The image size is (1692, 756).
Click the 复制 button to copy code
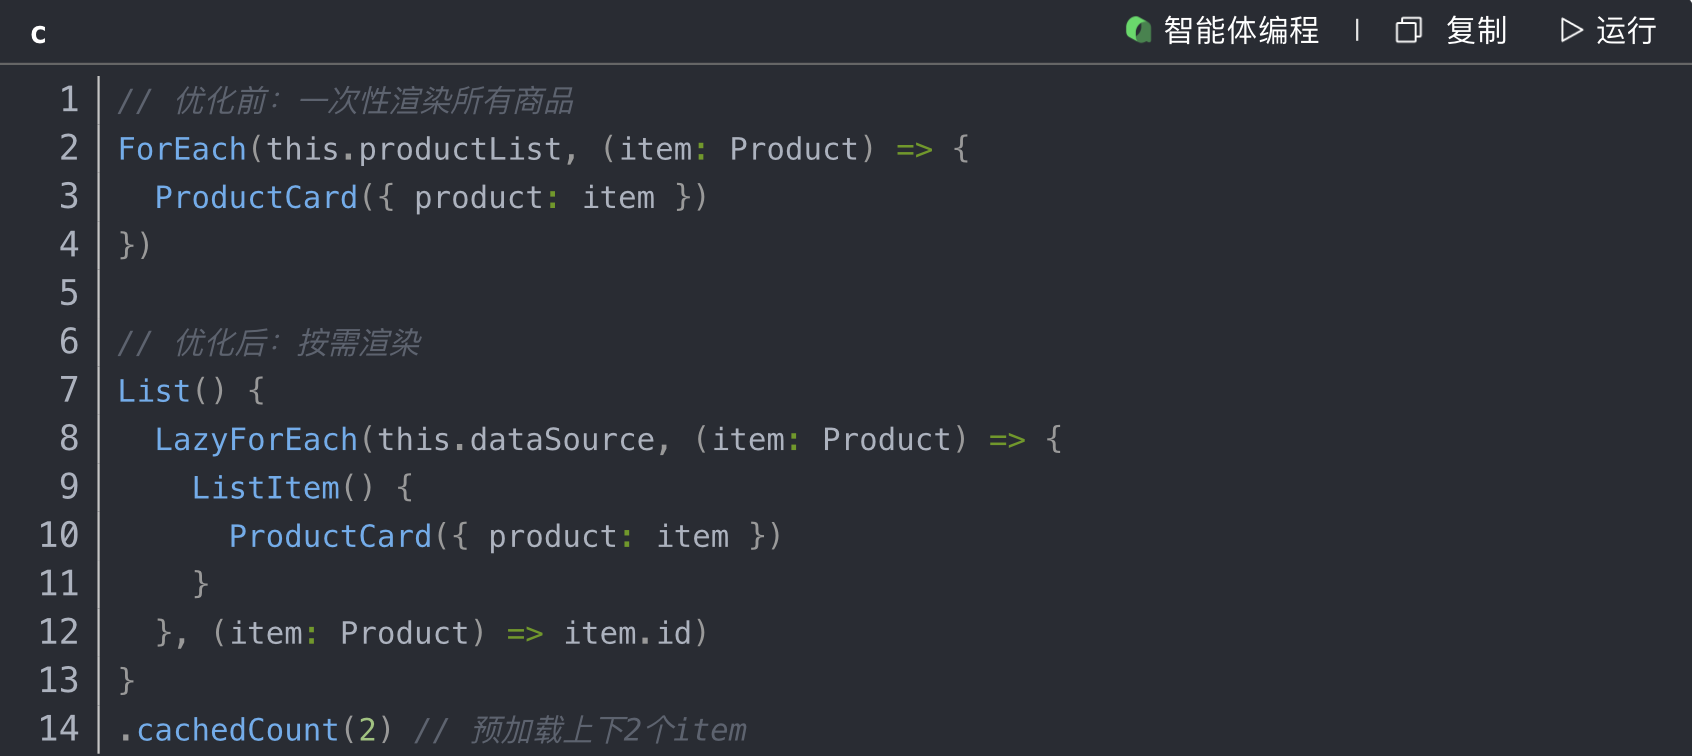(x=1477, y=31)
